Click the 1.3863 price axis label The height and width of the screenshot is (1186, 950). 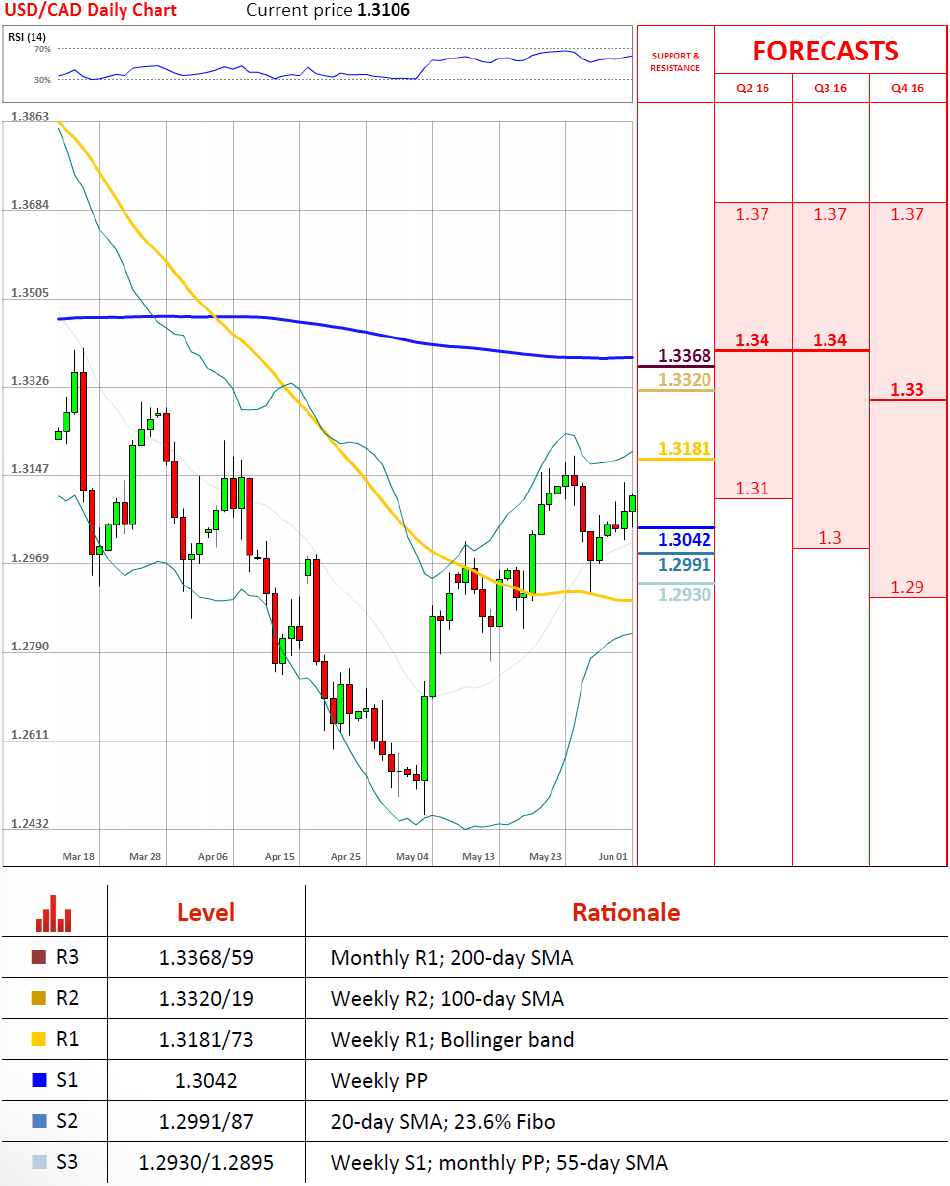click(29, 116)
